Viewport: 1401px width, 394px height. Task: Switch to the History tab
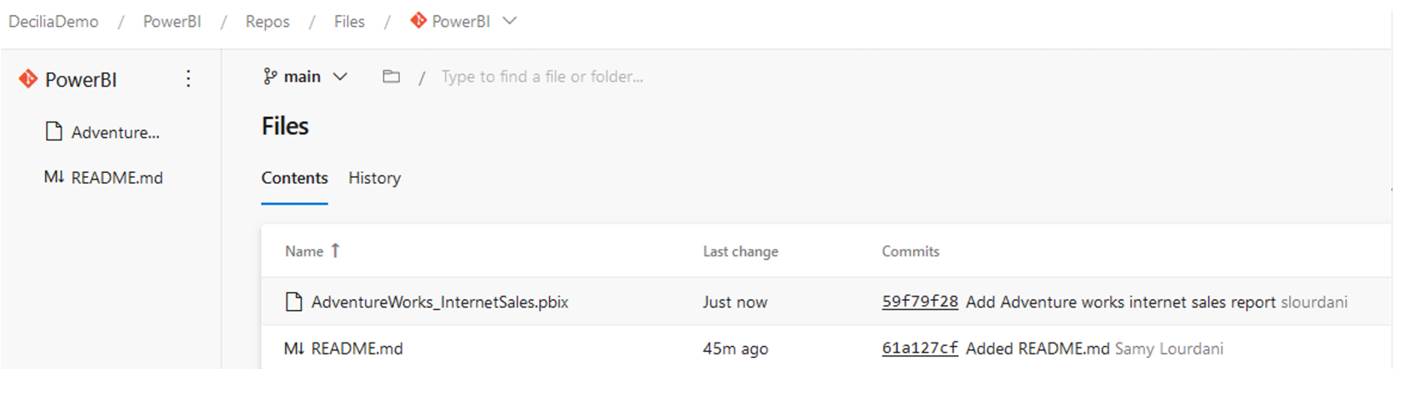click(374, 178)
